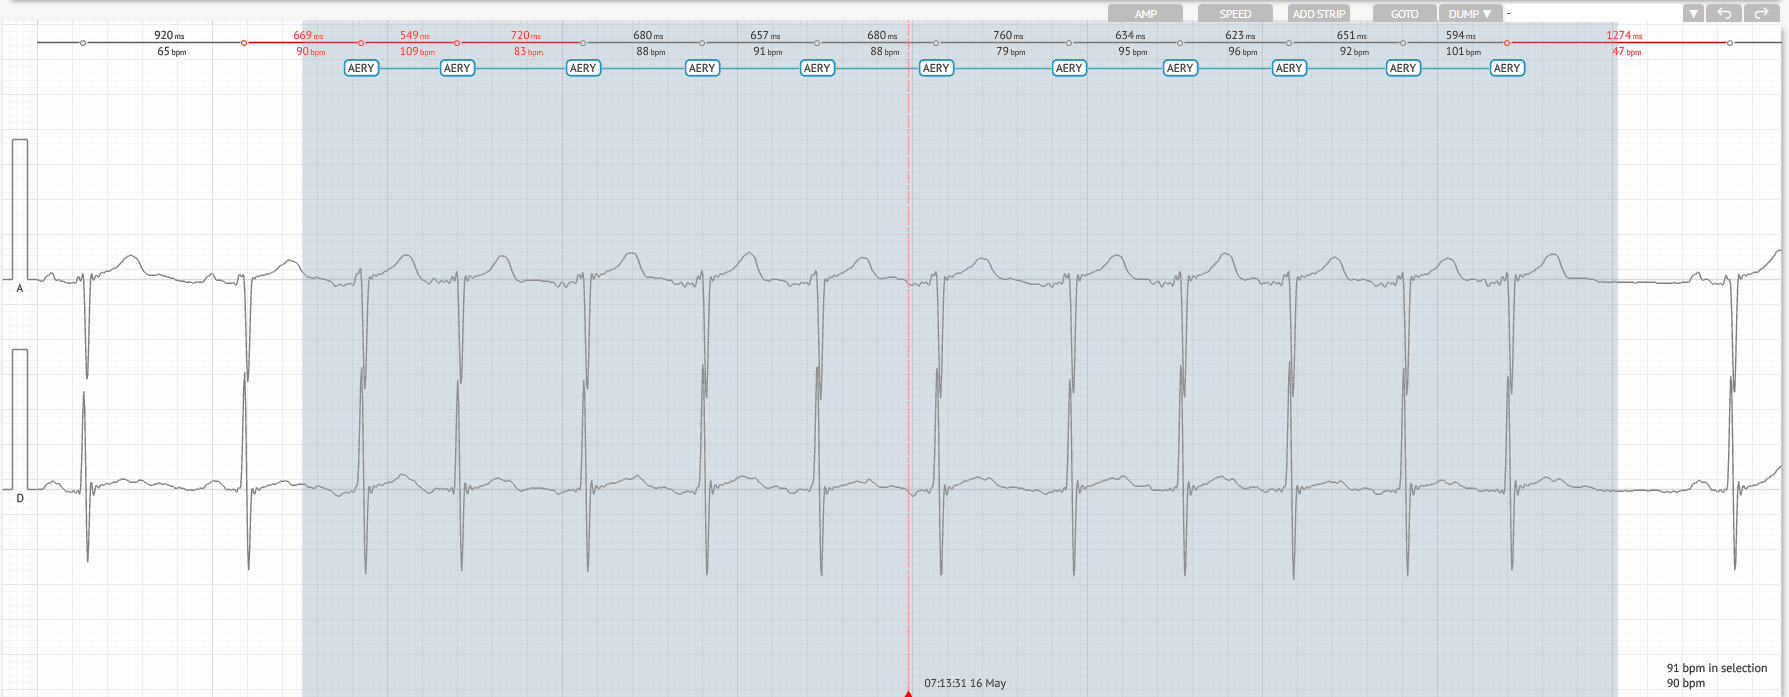1789x697 pixels.
Task: Click red beat marker starting 1274 ms interval
Action: [1507, 43]
